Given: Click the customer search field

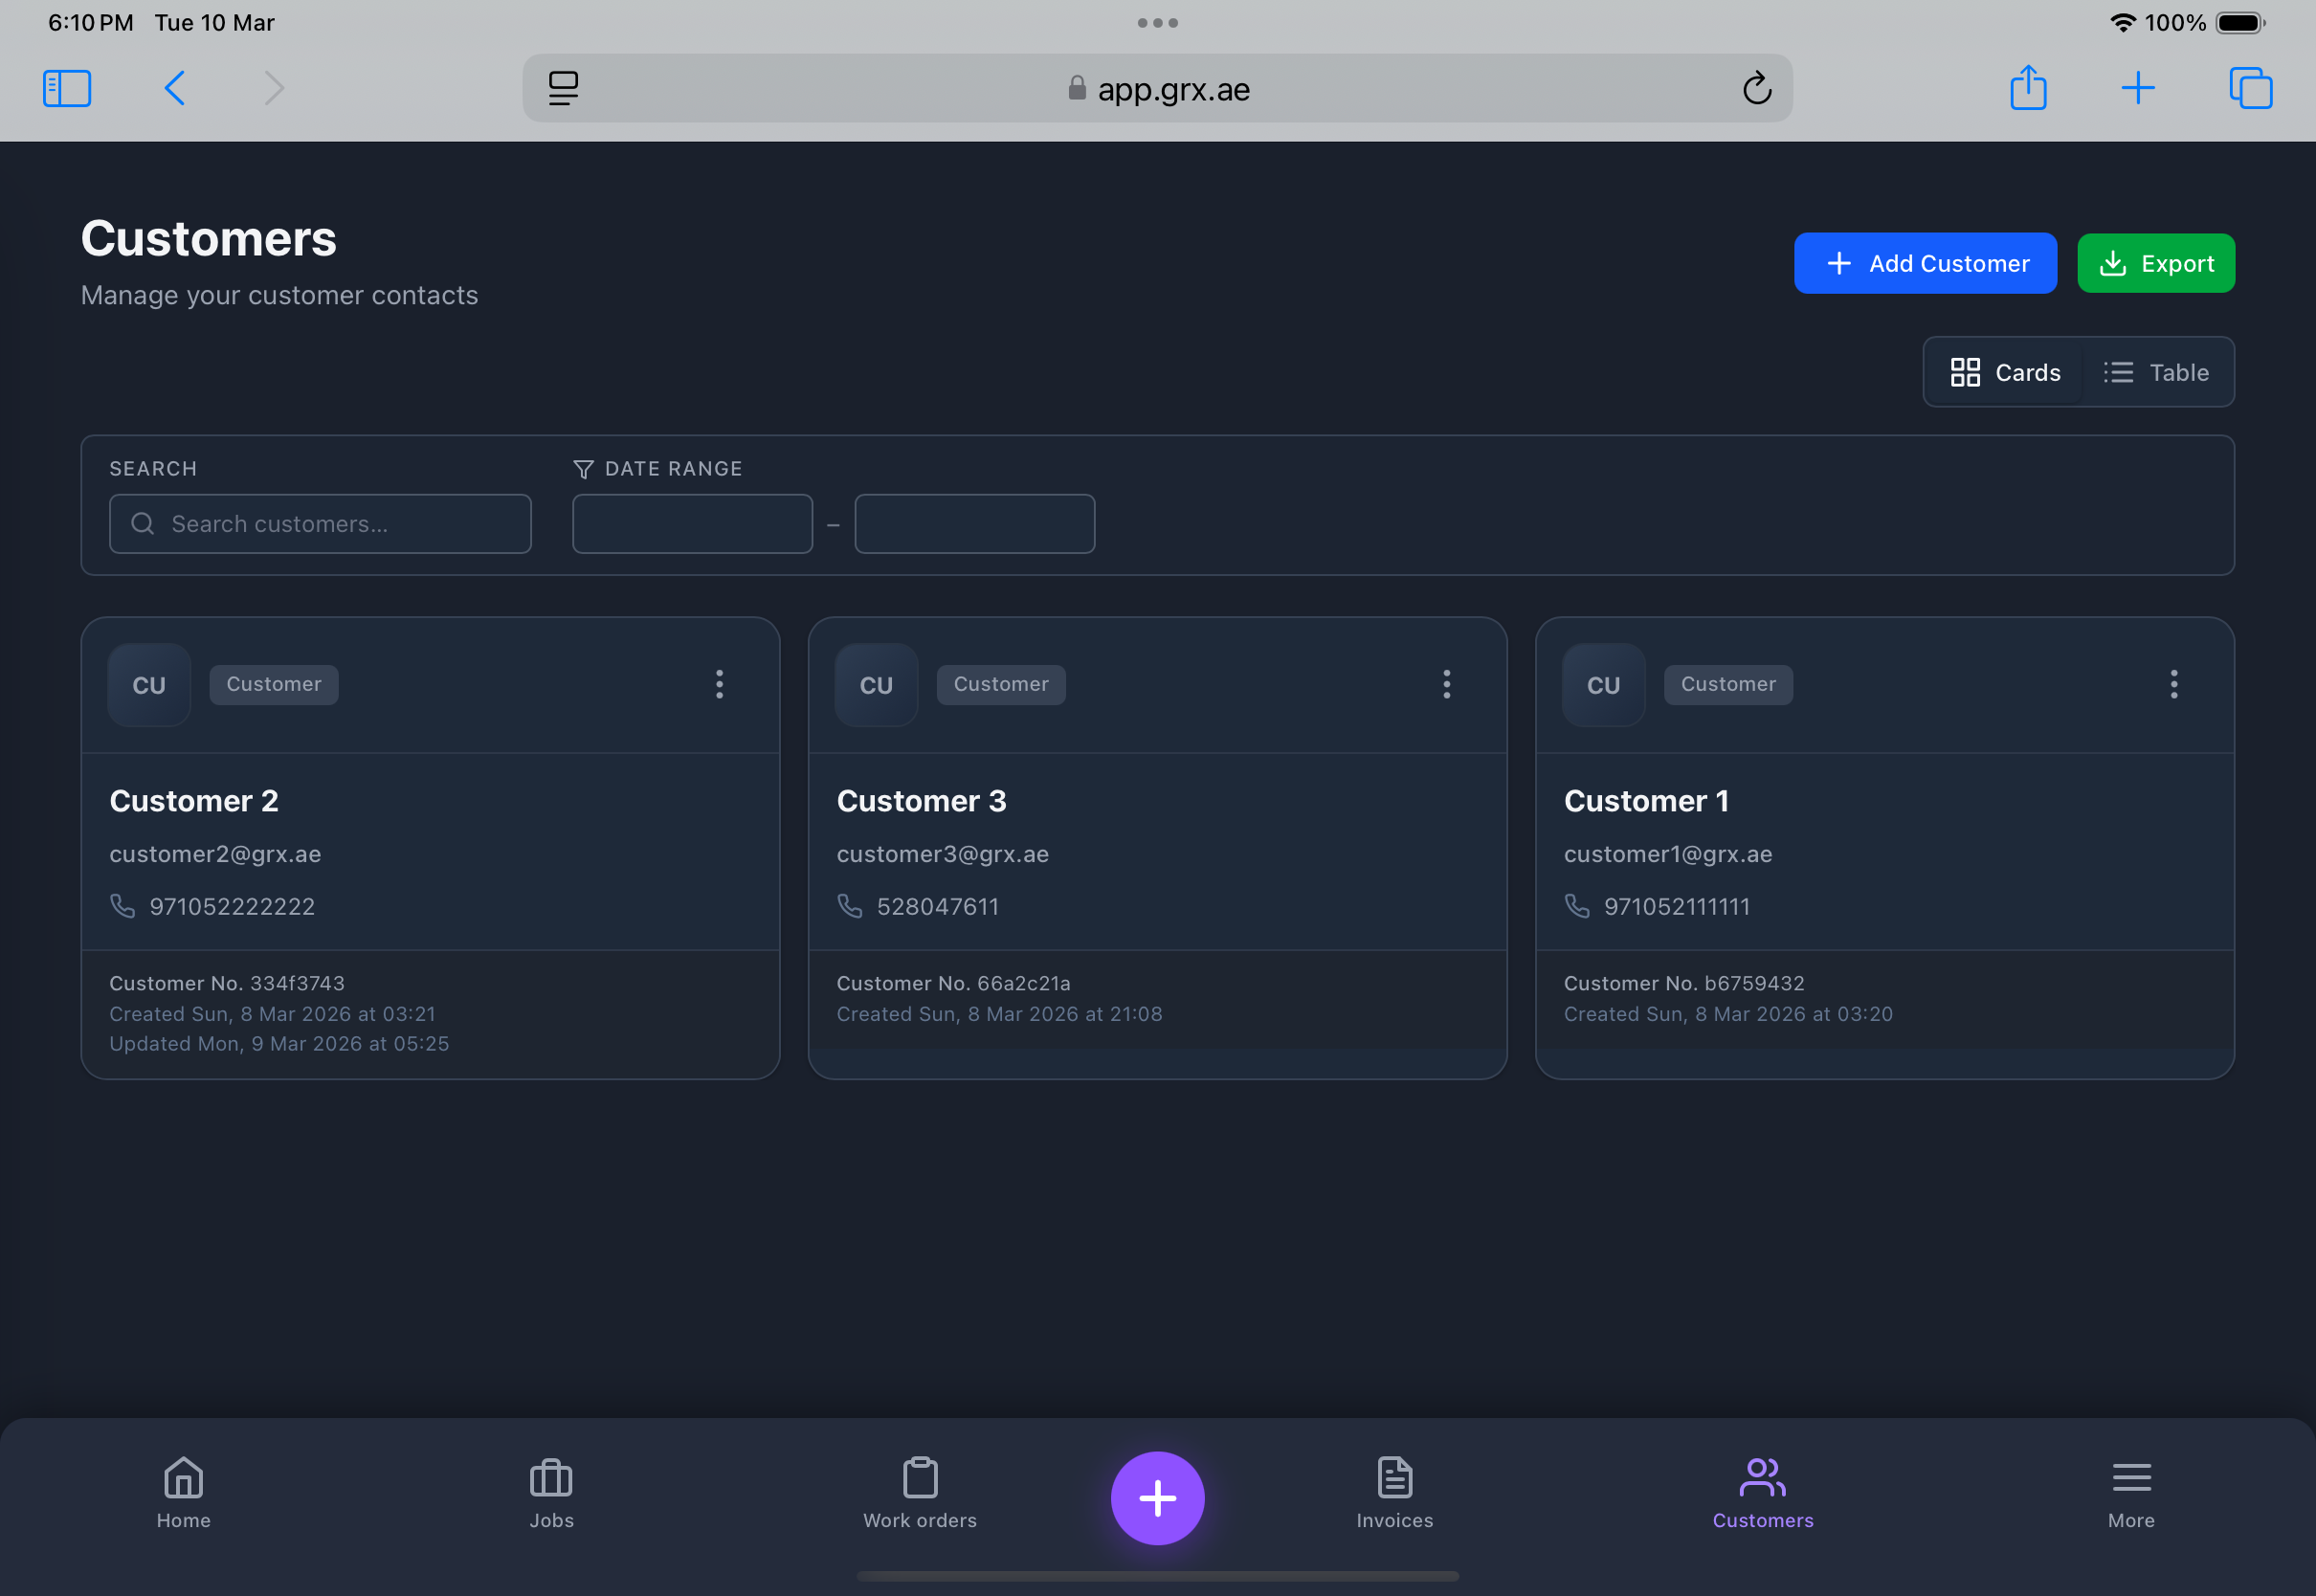Looking at the screenshot, I should pos(320,523).
